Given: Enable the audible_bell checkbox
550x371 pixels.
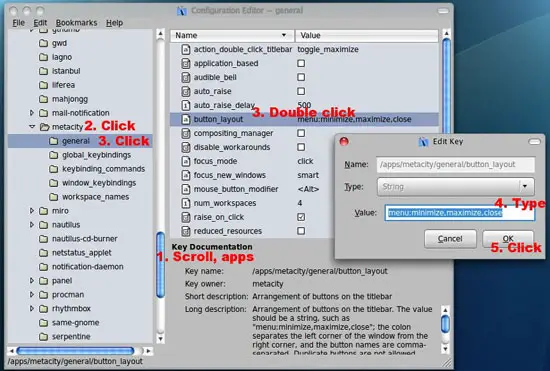Looking at the screenshot, I should (x=301, y=77).
